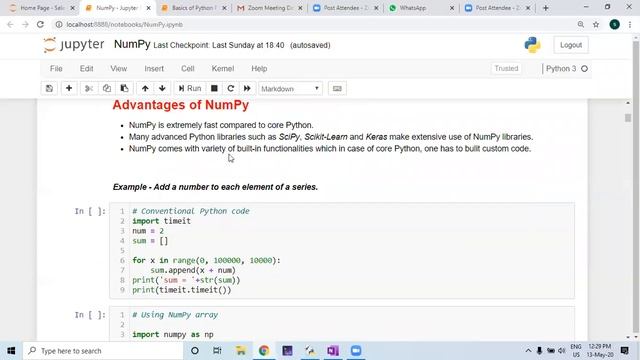Open the command palette keyboard icon

(x=337, y=89)
